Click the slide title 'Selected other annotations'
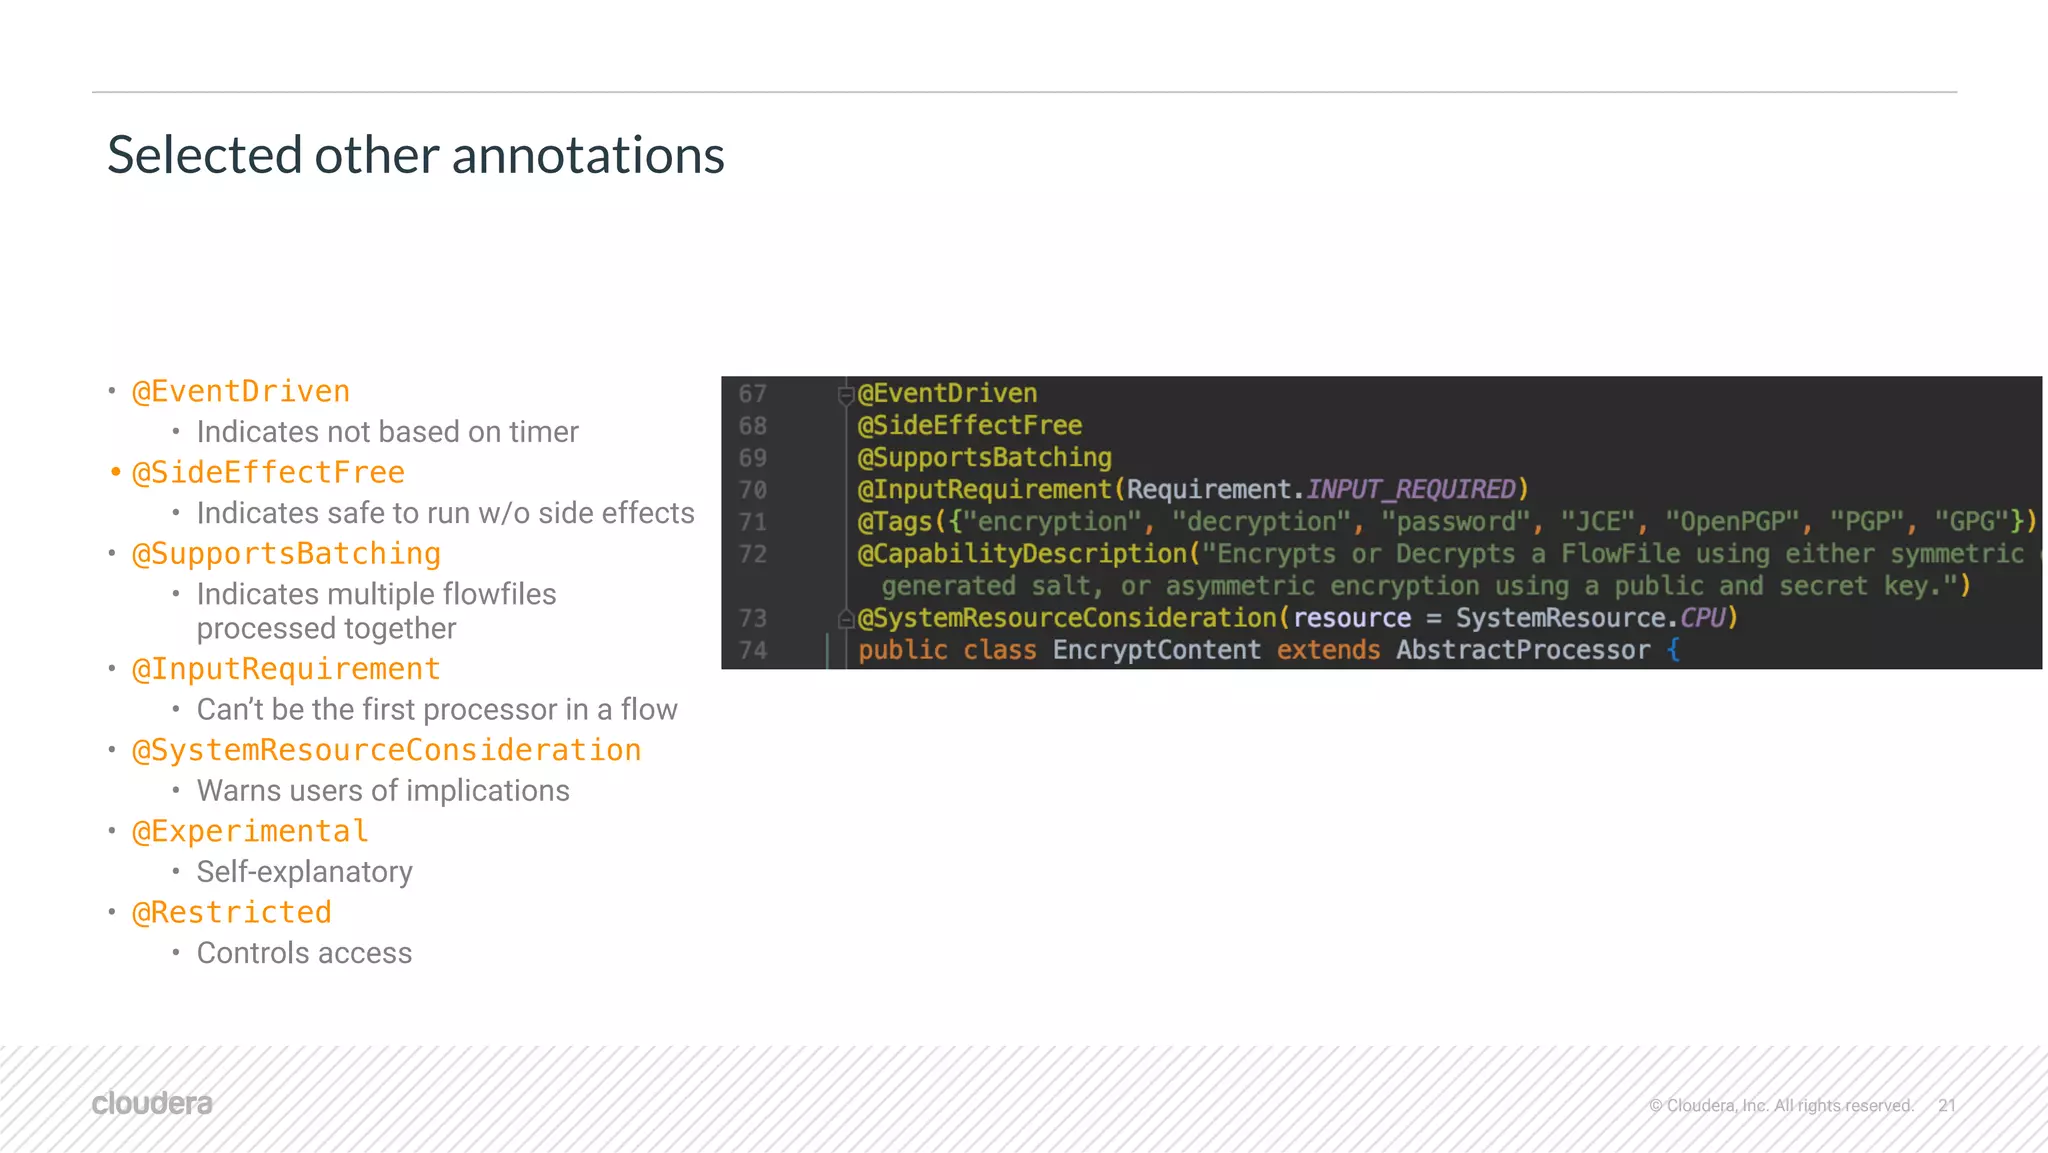Image resolution: width=2048 pixels, height=1153 pixels. (416, 155)
